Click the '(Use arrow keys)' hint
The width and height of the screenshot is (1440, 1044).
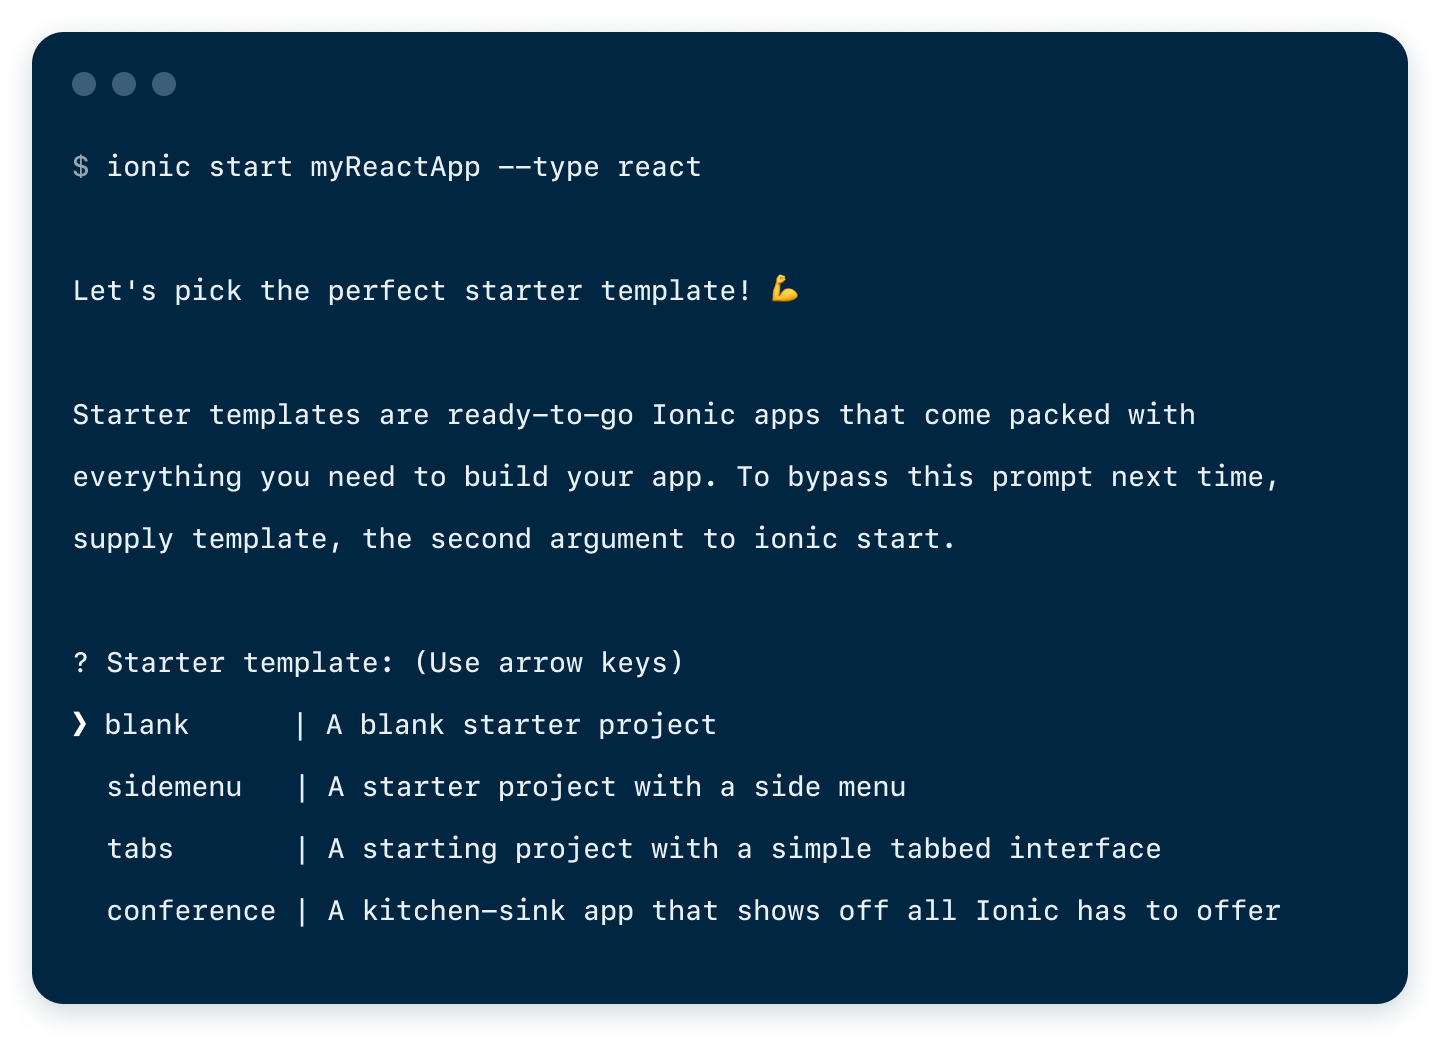(549, 663)
